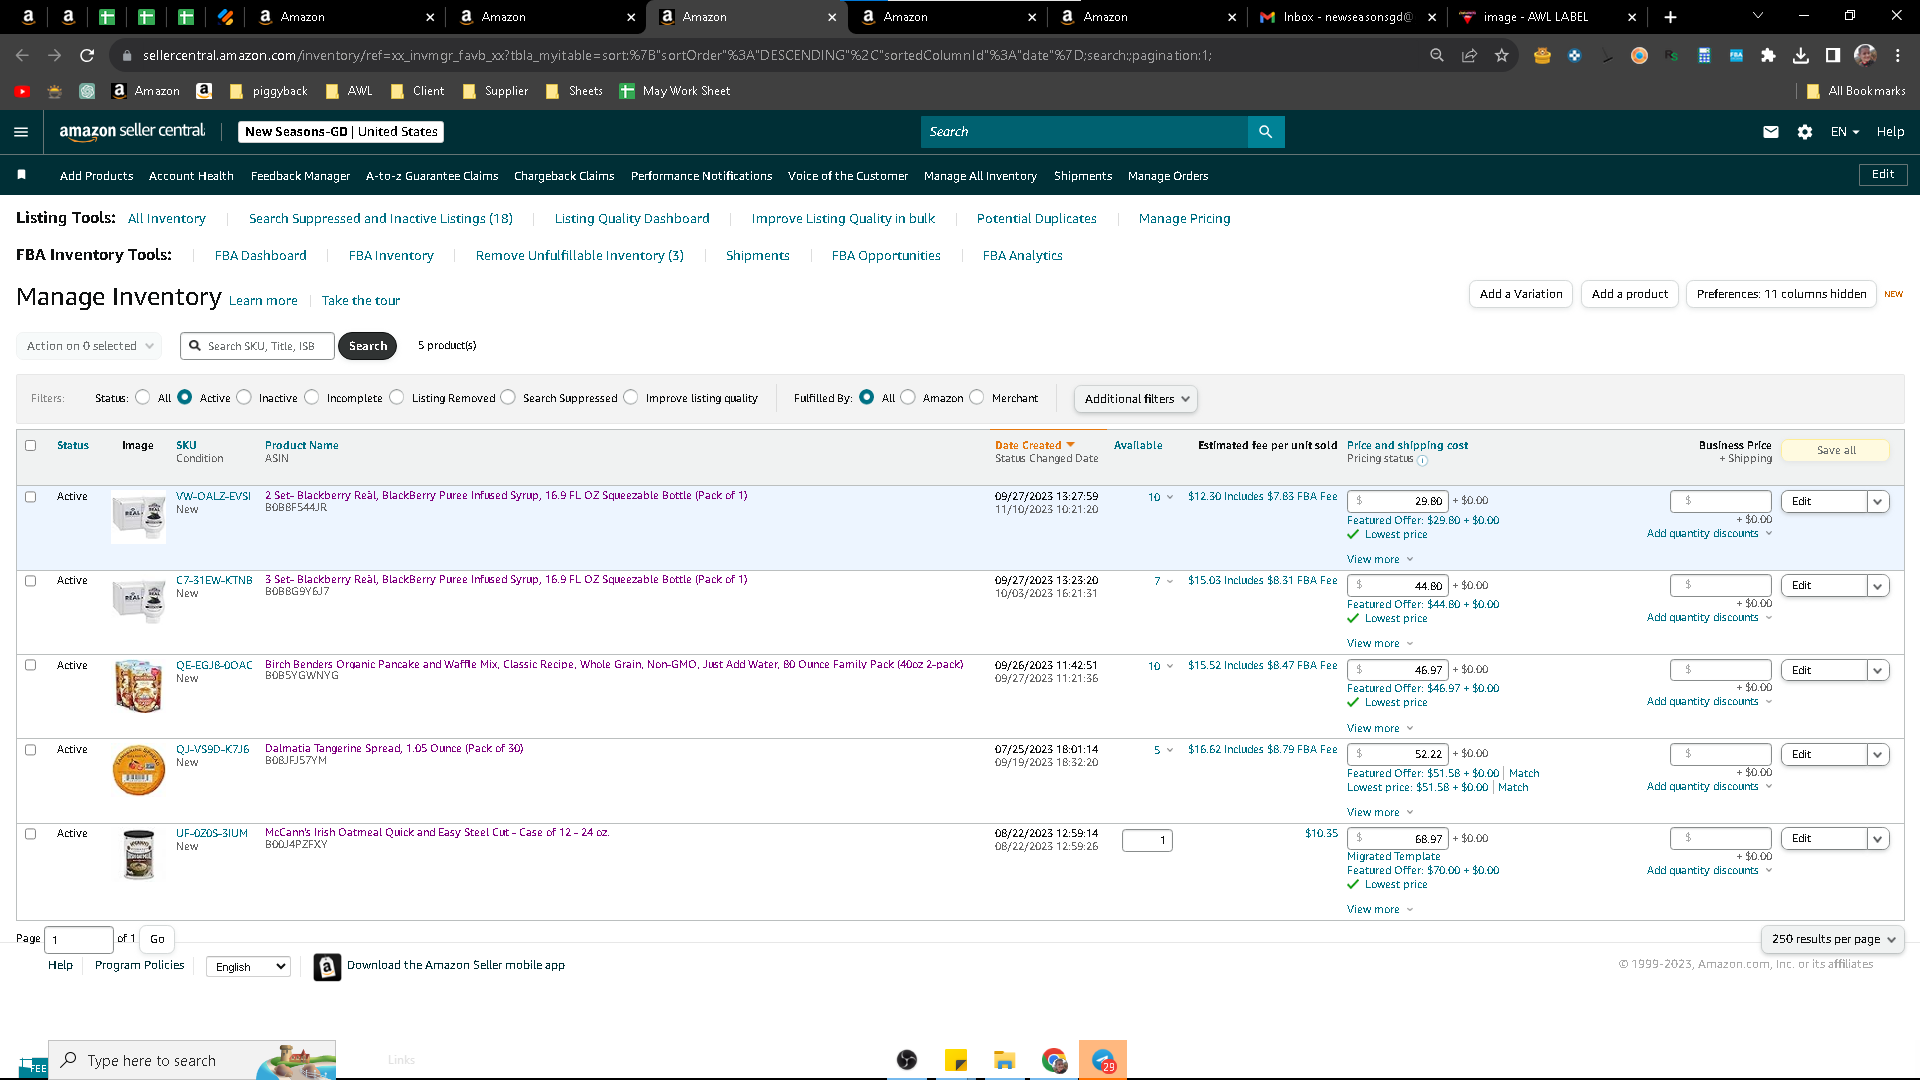The image size is (1920, 1080).
Task: Open Edit dropdown arrow for McCann's Oatmeal row
Action: pos(1878,839)
